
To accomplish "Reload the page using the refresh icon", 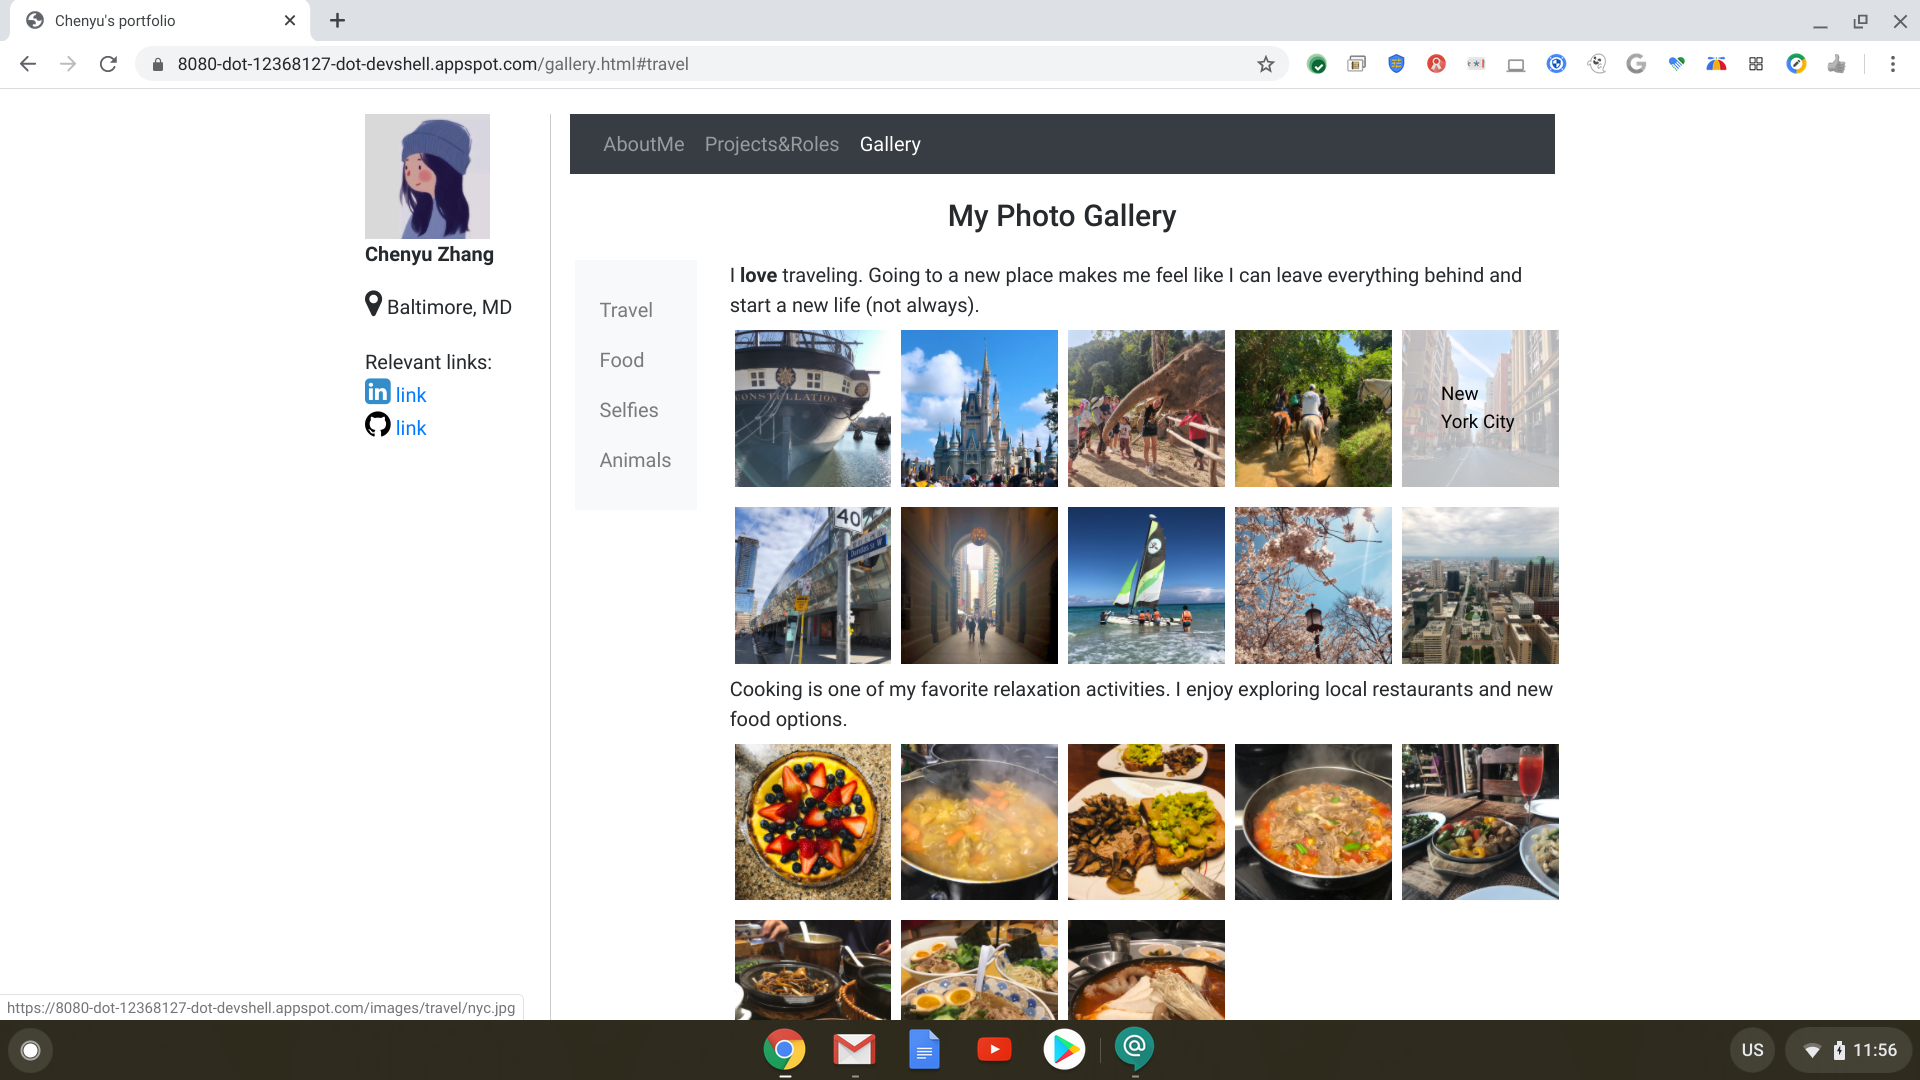I will point(108,64).
